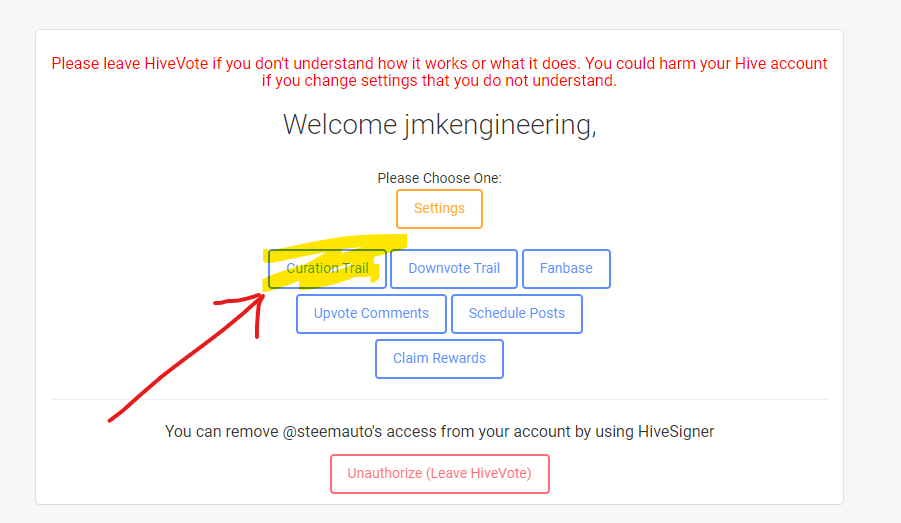
Task: Open the orange Settings button
Action: (439, 209)
